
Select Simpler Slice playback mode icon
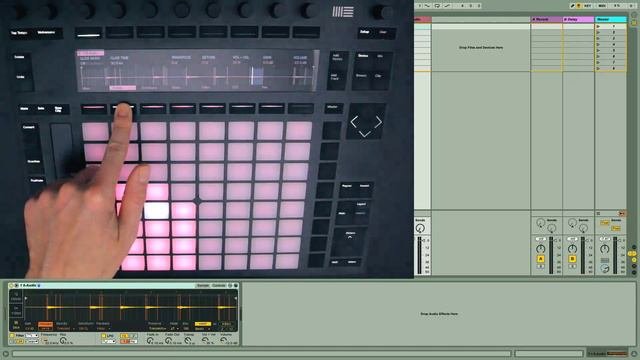16,324
